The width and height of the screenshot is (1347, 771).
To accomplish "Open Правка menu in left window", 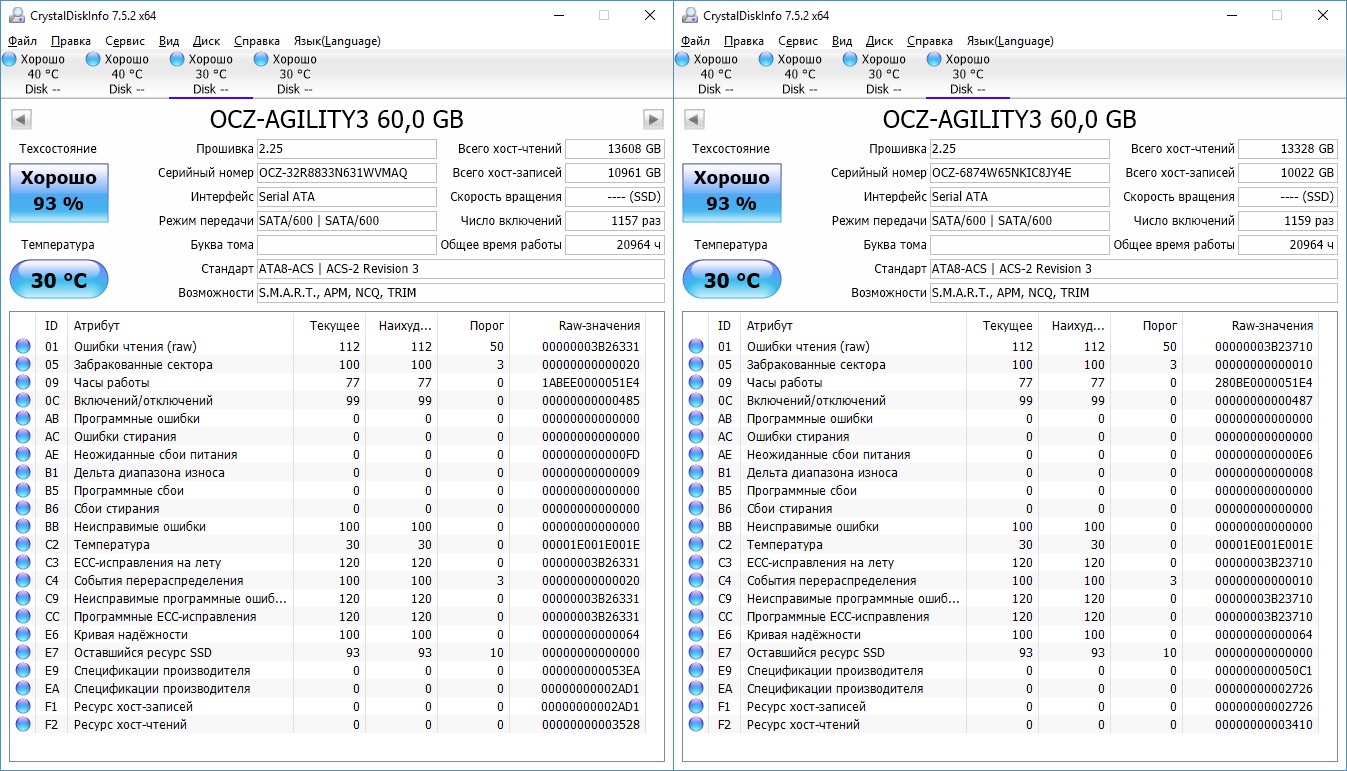I will point(71,41).
